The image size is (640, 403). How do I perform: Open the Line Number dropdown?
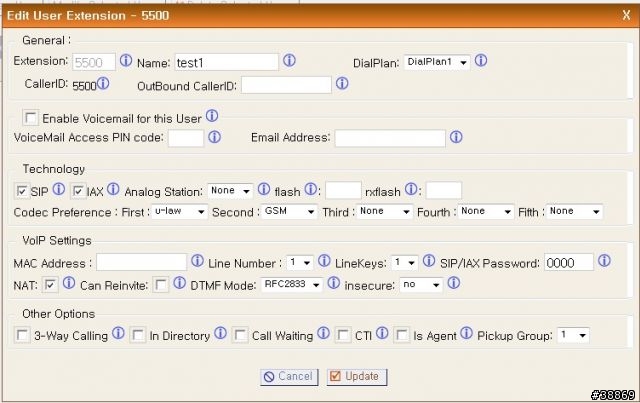coord(300,263)
